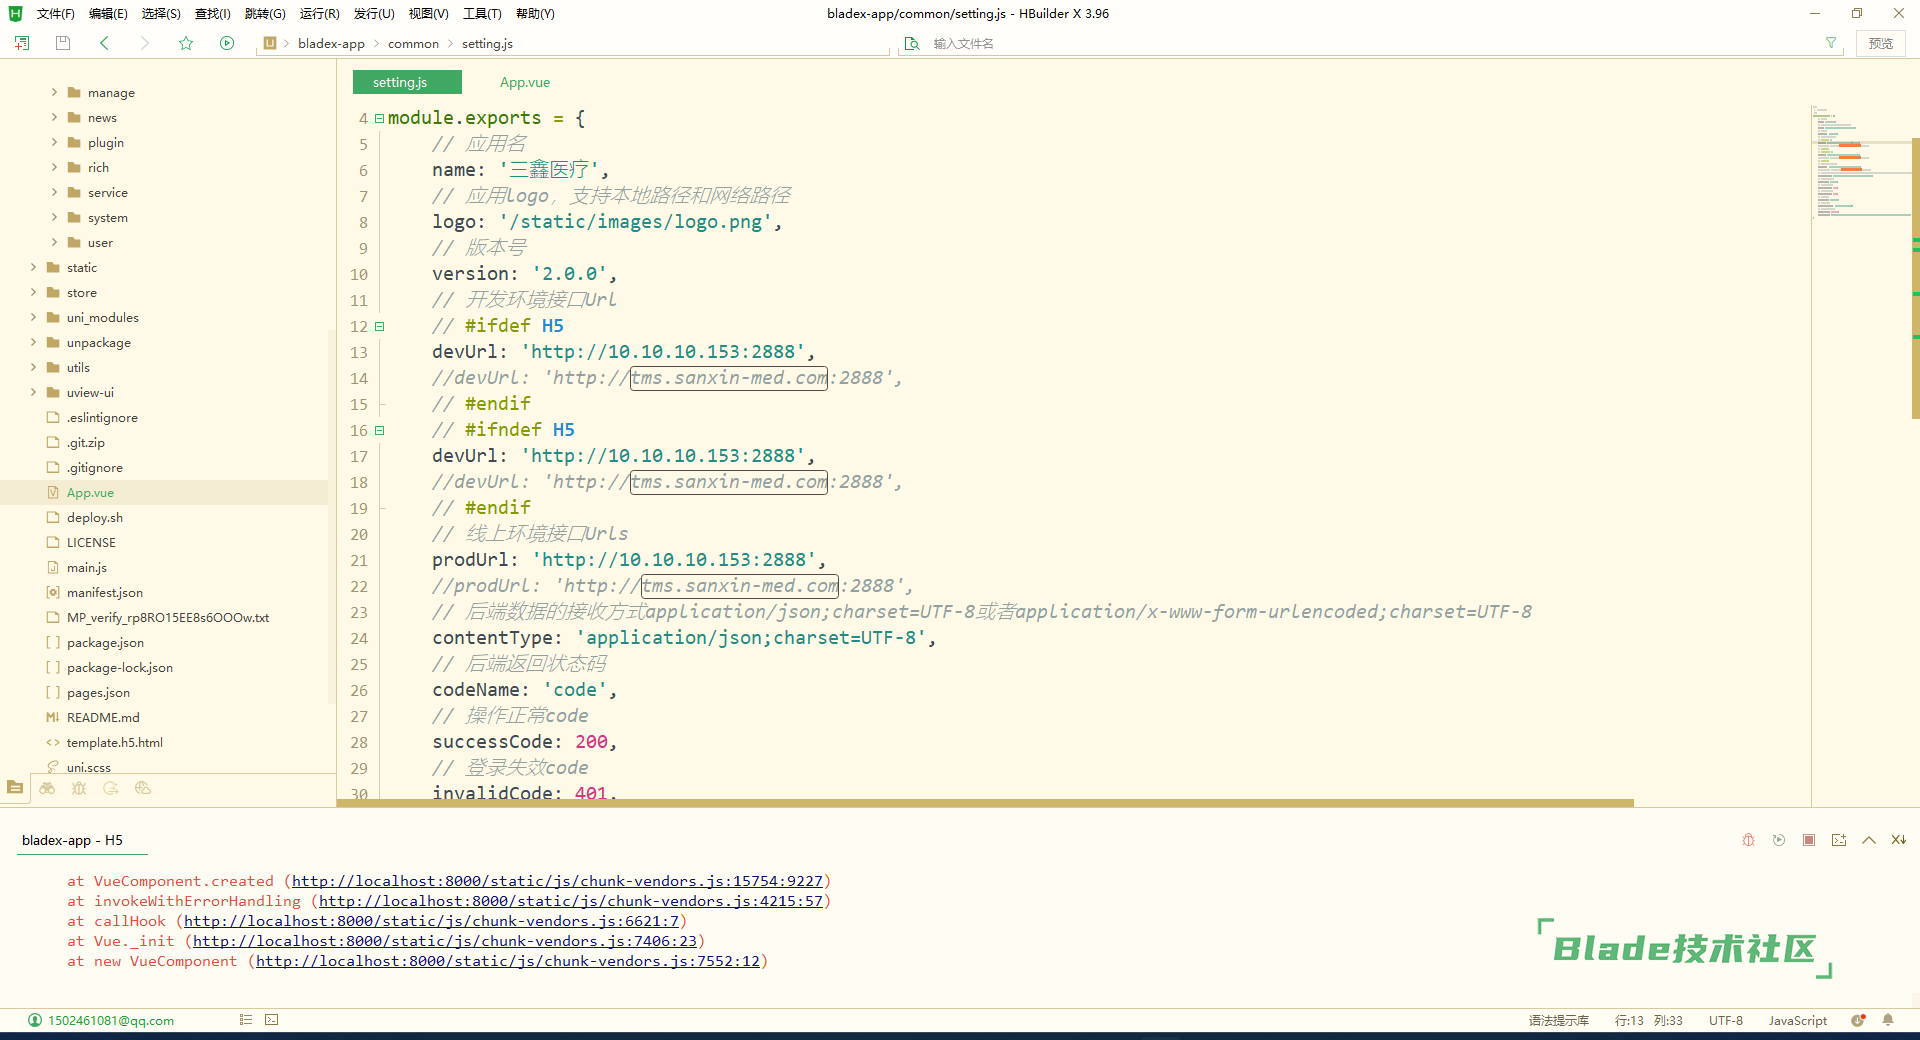Screen dimensions: 1920x1040
Task: Go forward with the right arrow
Action: click(x=145, y=43)
